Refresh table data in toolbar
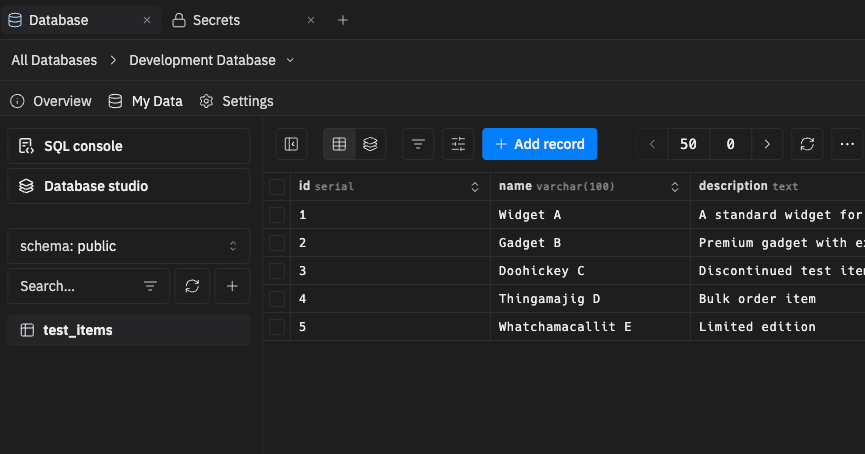This screenshot has height=454, width=865. pos(807,144)
